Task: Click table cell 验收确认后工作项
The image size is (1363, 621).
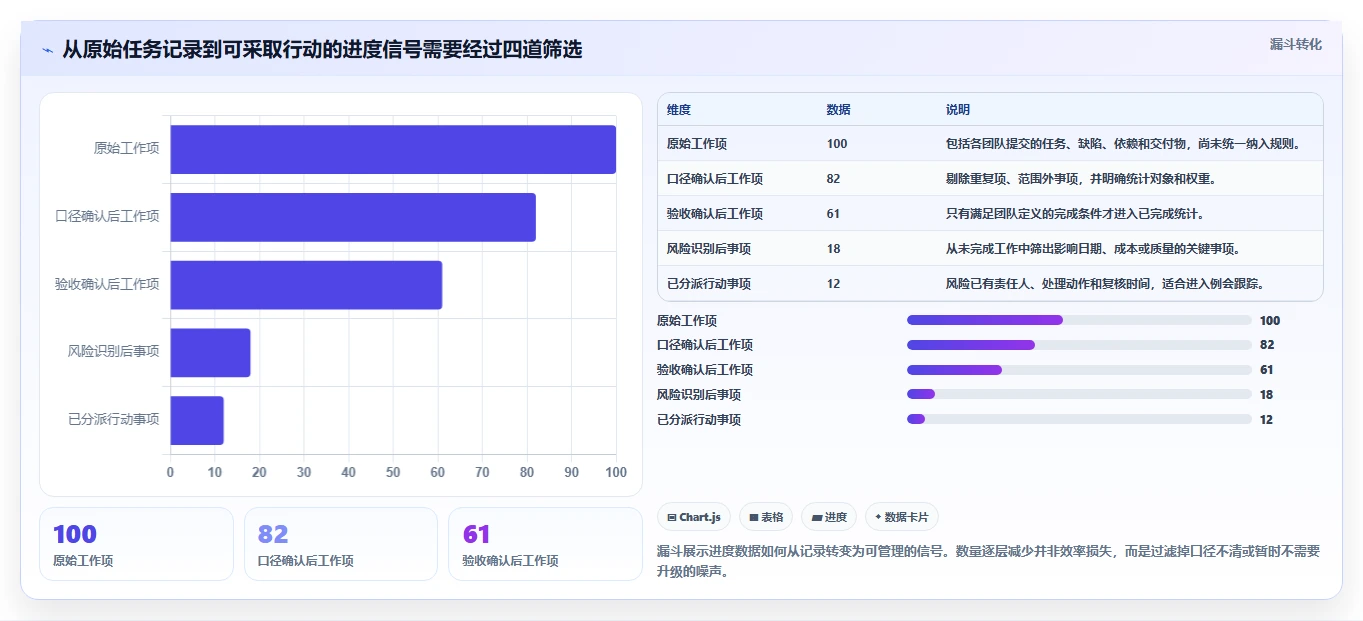Action: pyautogui.click(x=715, y=214)
